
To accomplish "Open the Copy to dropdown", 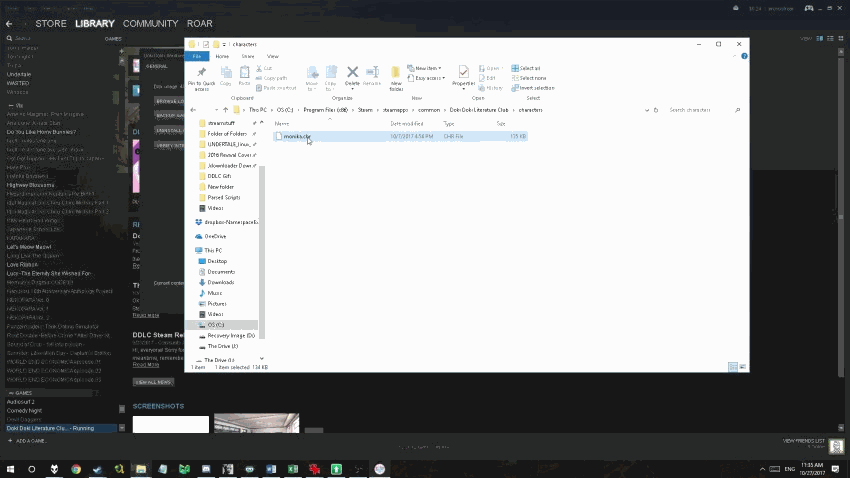I will [x=331, y=77].
